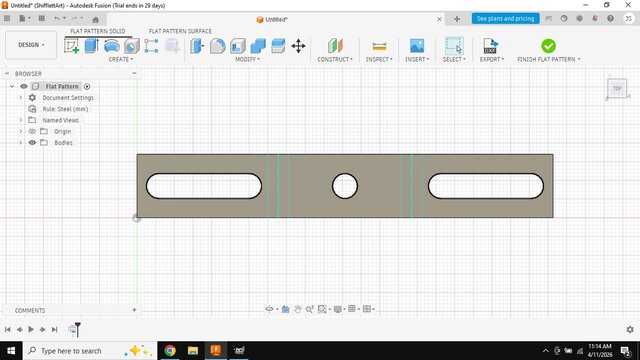Click See plans and pricing button
Screen dimensions: 640x360
click(505, 18)
